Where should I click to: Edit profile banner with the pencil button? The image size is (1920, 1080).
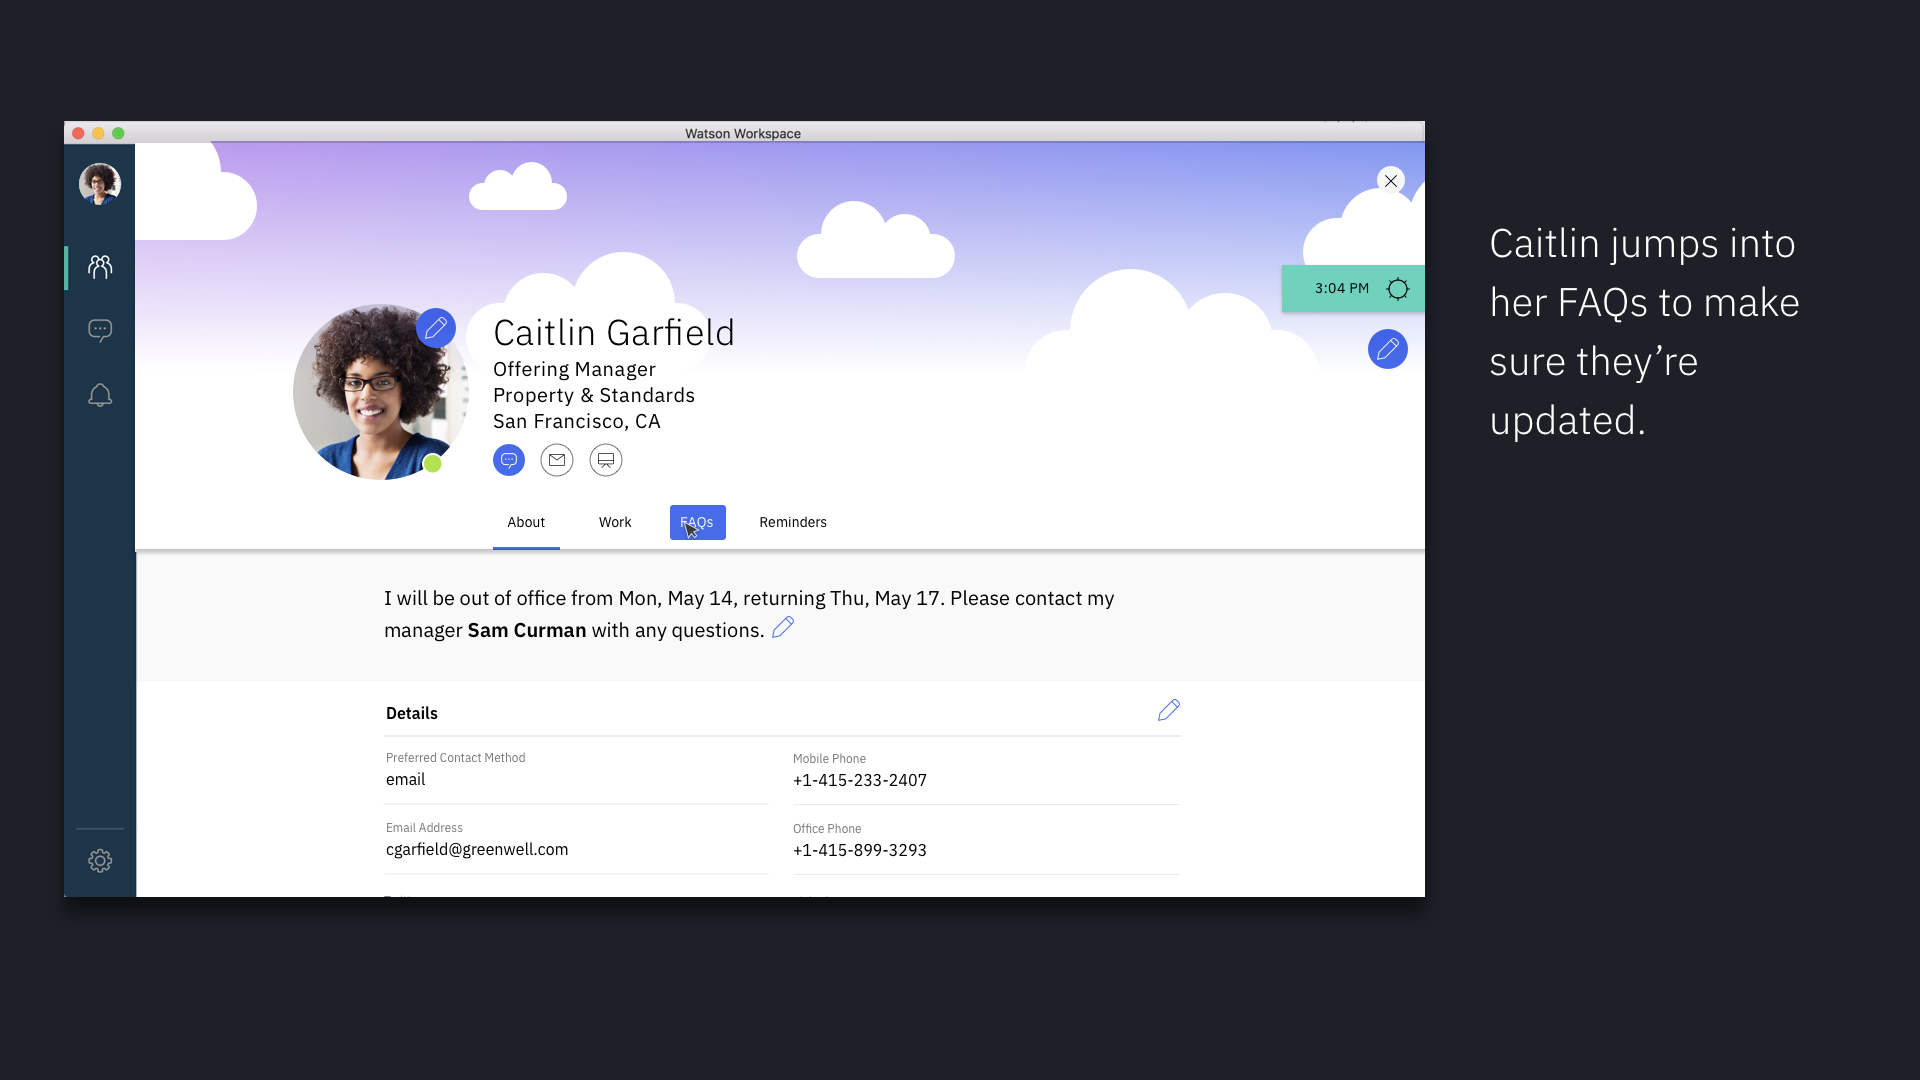pos(1388,349)
